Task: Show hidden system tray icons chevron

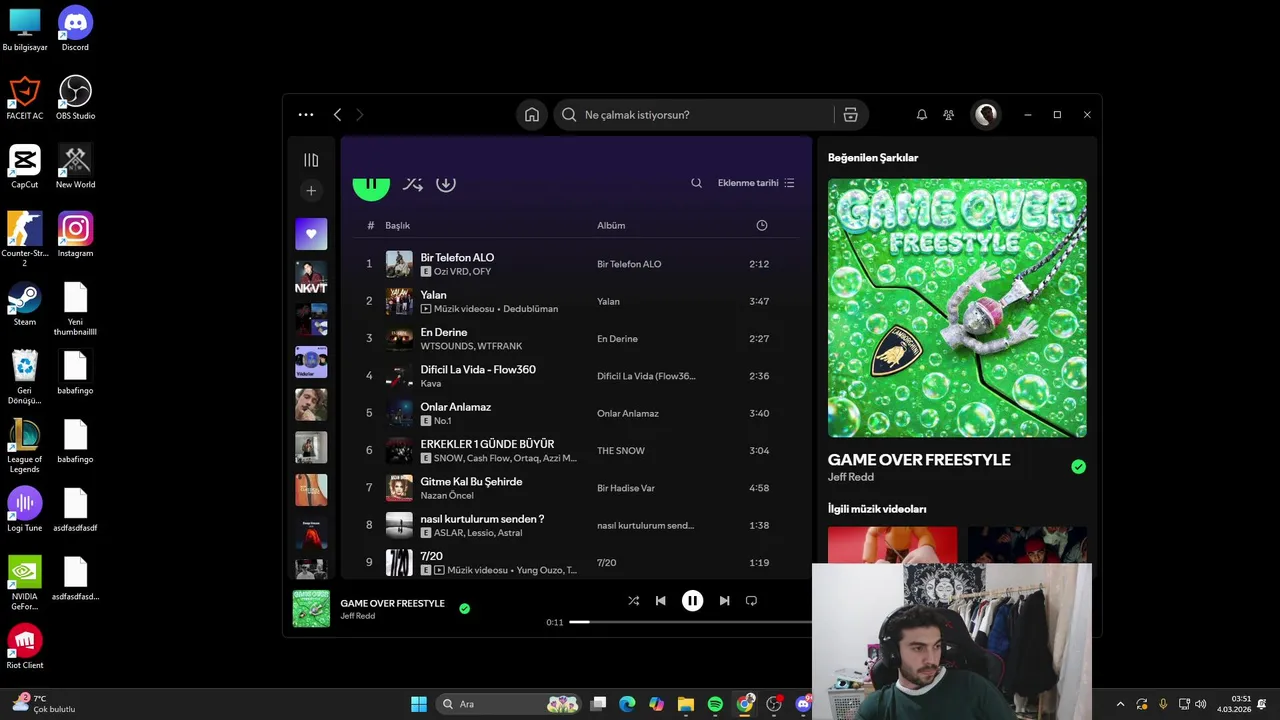Action: coord(1120,704)
